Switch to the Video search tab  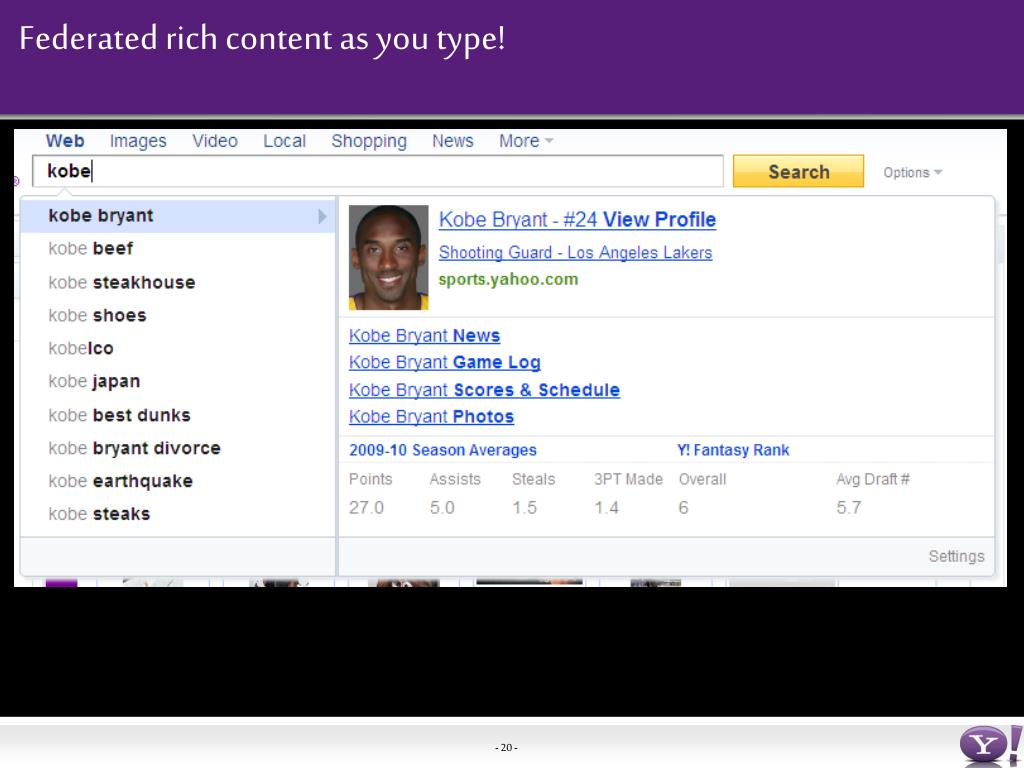pyautogui.click(x=215, y=140)
